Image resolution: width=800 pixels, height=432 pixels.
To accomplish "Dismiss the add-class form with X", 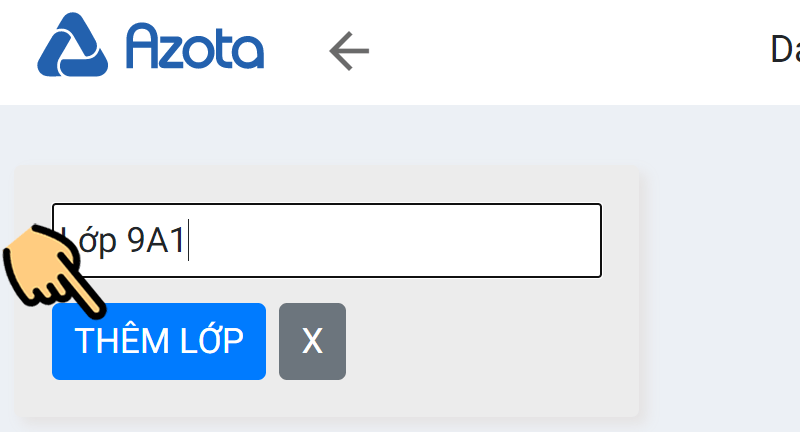I will pyautogui.click(x=312, y=342).
